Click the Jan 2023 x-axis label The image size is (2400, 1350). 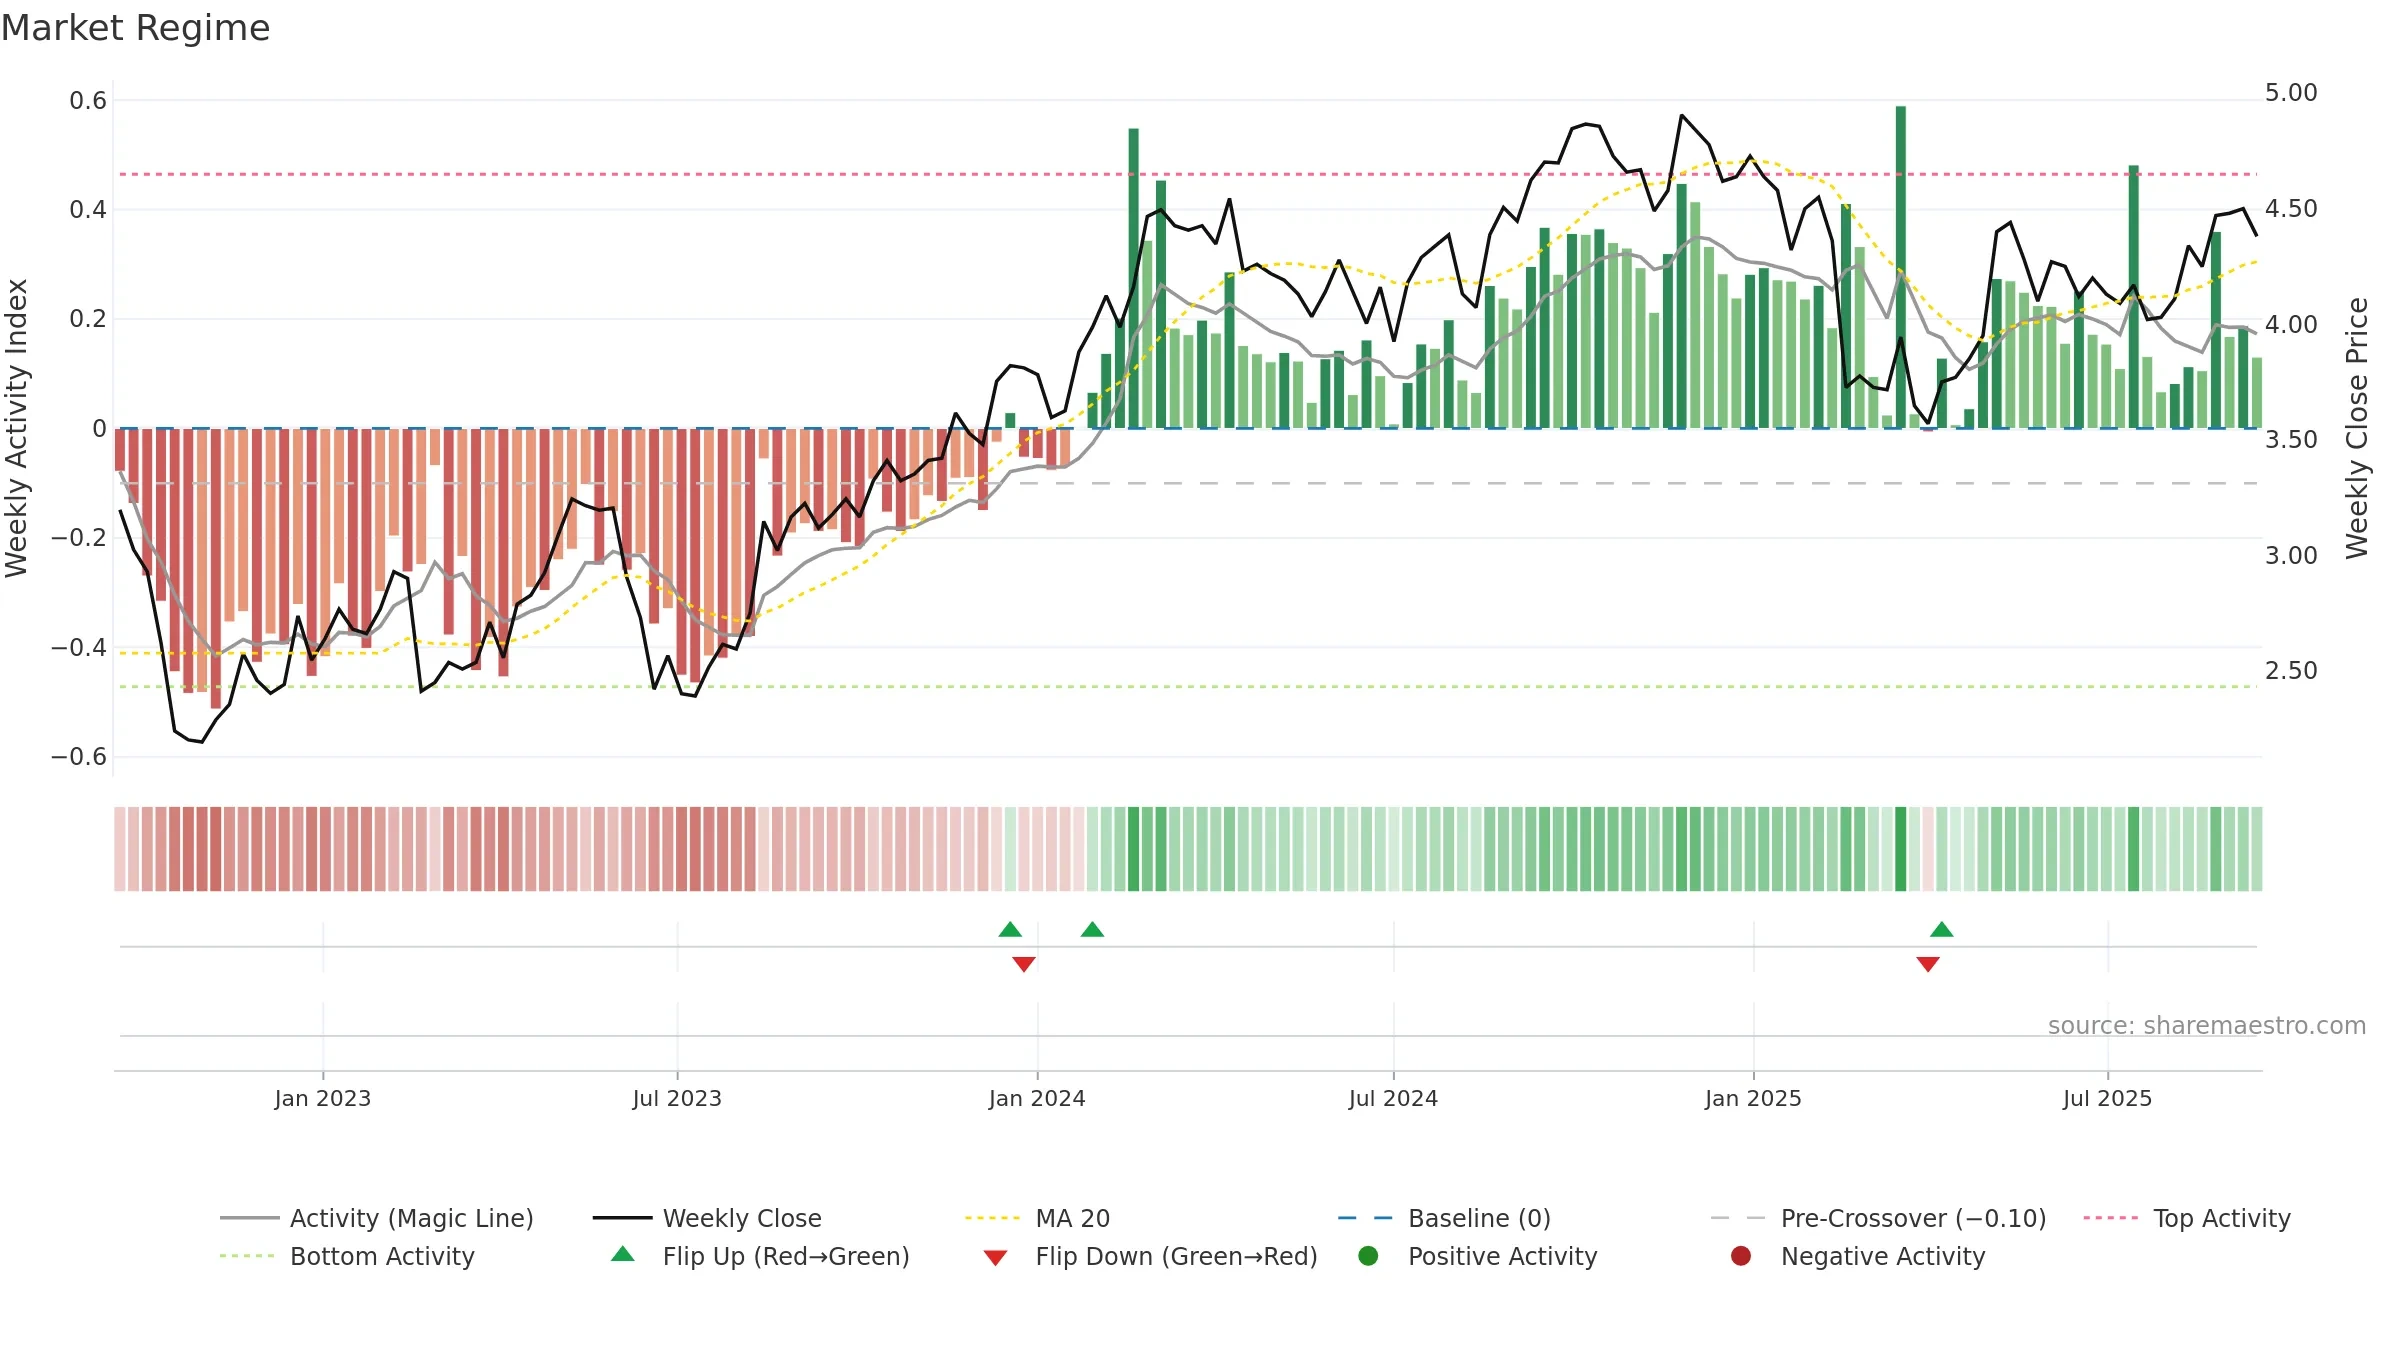[323, 1098]
